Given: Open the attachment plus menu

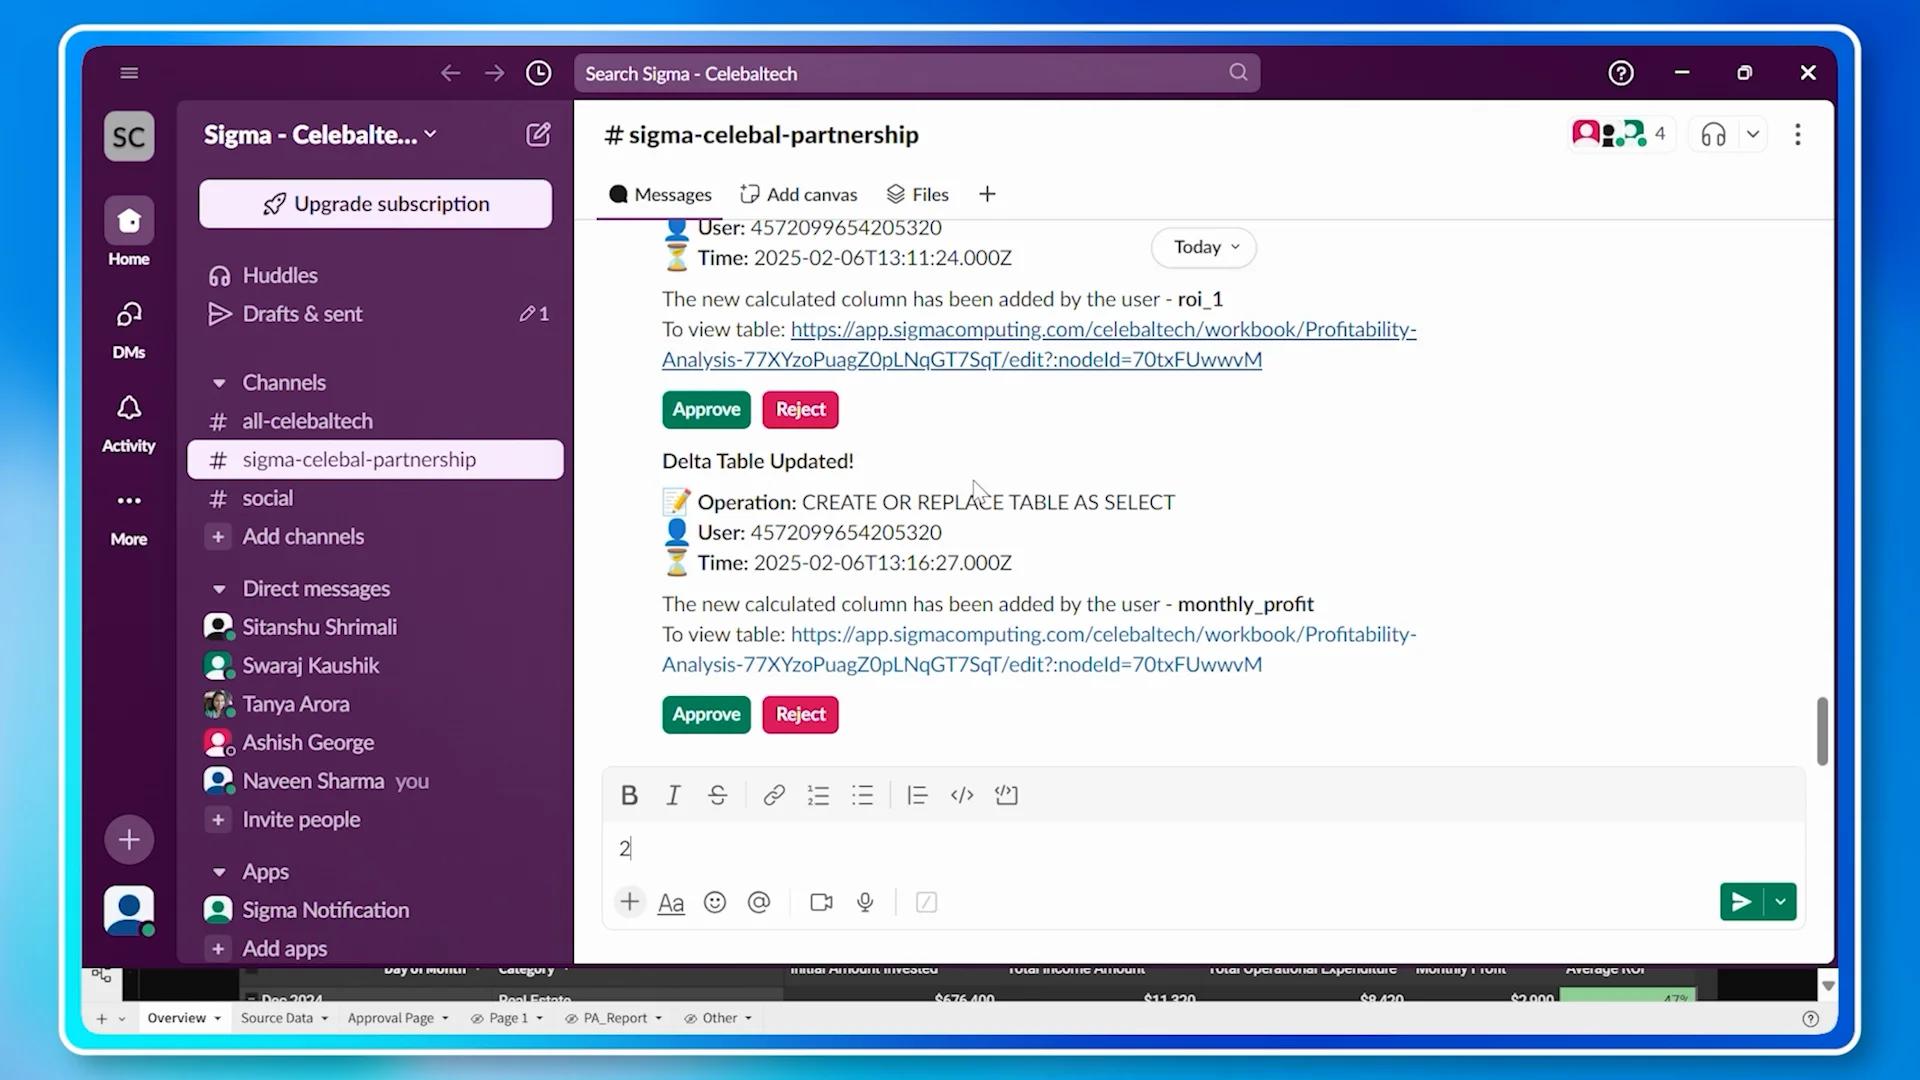Looking at the screenshot, I should tap(629, 902).
